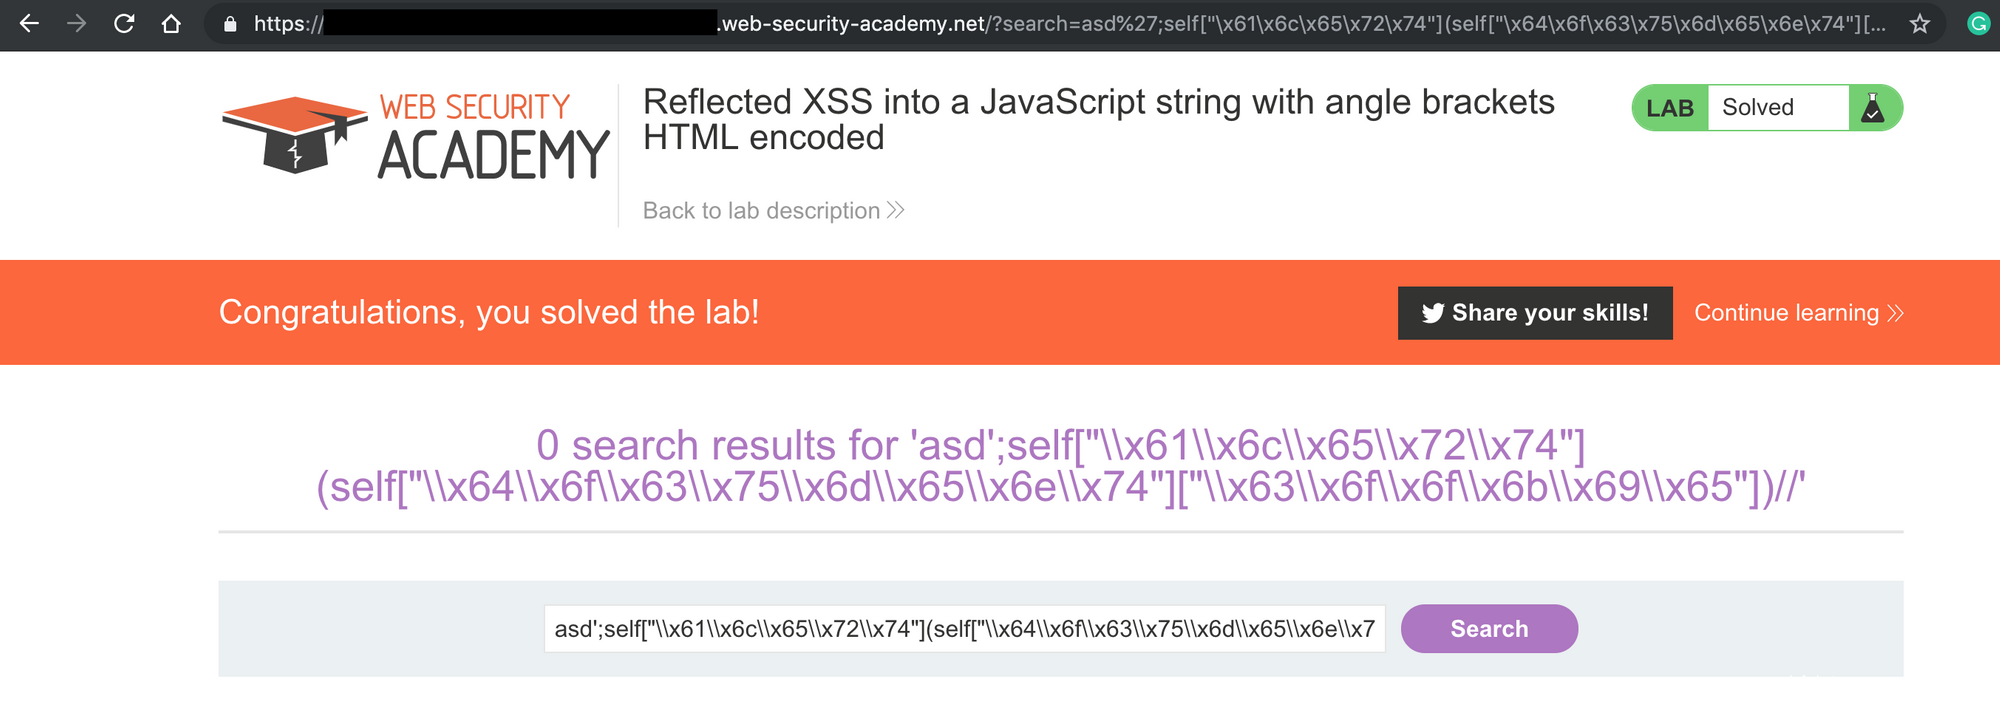Click the browser back arrow
2000x701 pixels.
29,23
